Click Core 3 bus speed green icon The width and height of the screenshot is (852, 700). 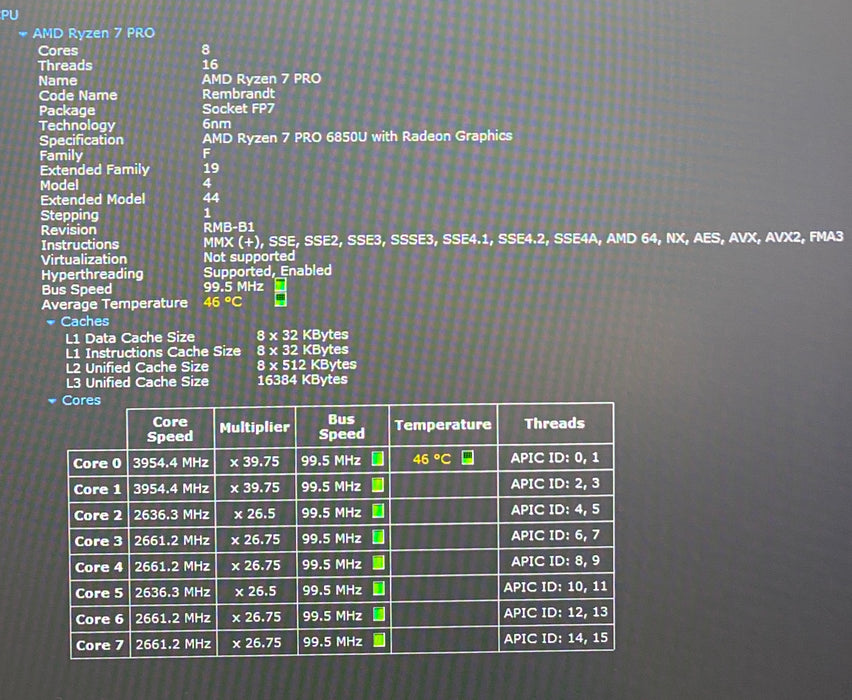coord(379,538)
